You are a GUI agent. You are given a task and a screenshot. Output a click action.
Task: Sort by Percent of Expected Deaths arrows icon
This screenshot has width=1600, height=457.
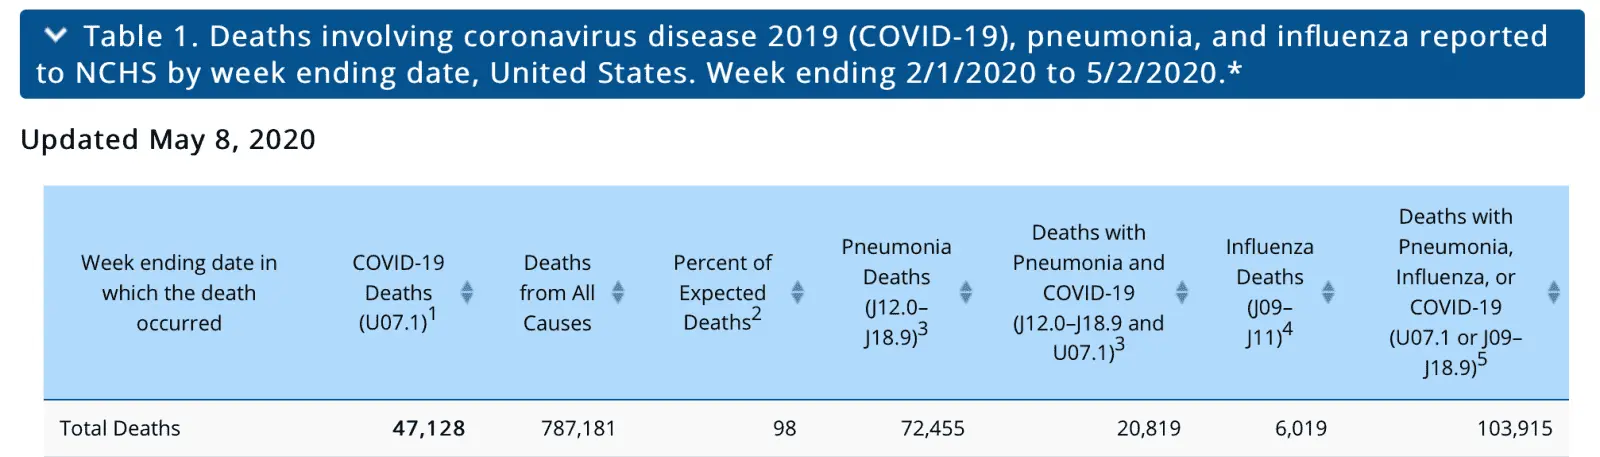click(797, 292)
